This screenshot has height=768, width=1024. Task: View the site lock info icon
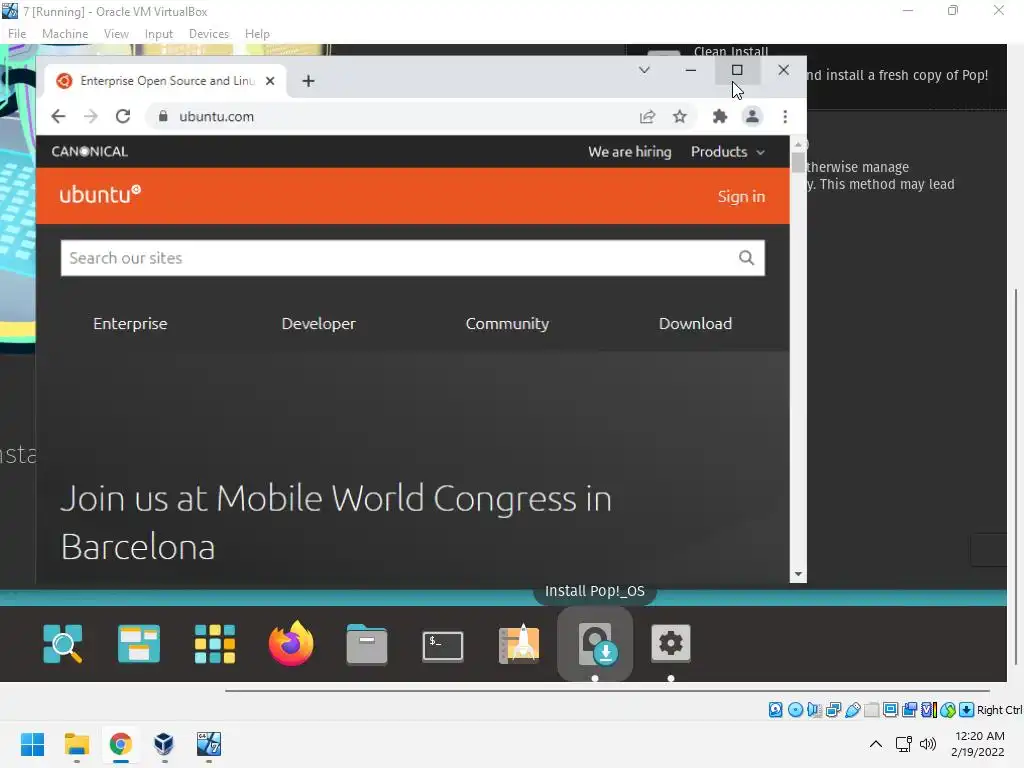(x=163, y=116)
